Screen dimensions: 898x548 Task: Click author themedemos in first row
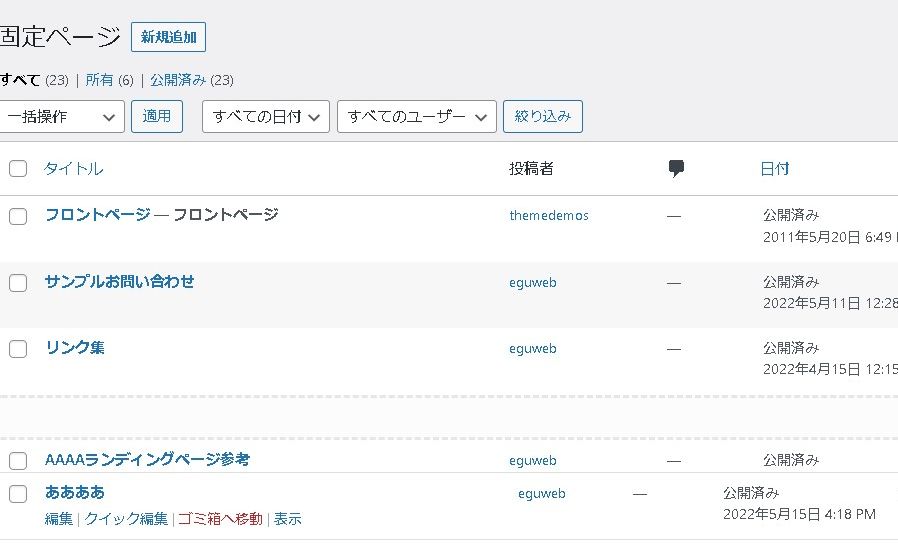tap(549, 216)
